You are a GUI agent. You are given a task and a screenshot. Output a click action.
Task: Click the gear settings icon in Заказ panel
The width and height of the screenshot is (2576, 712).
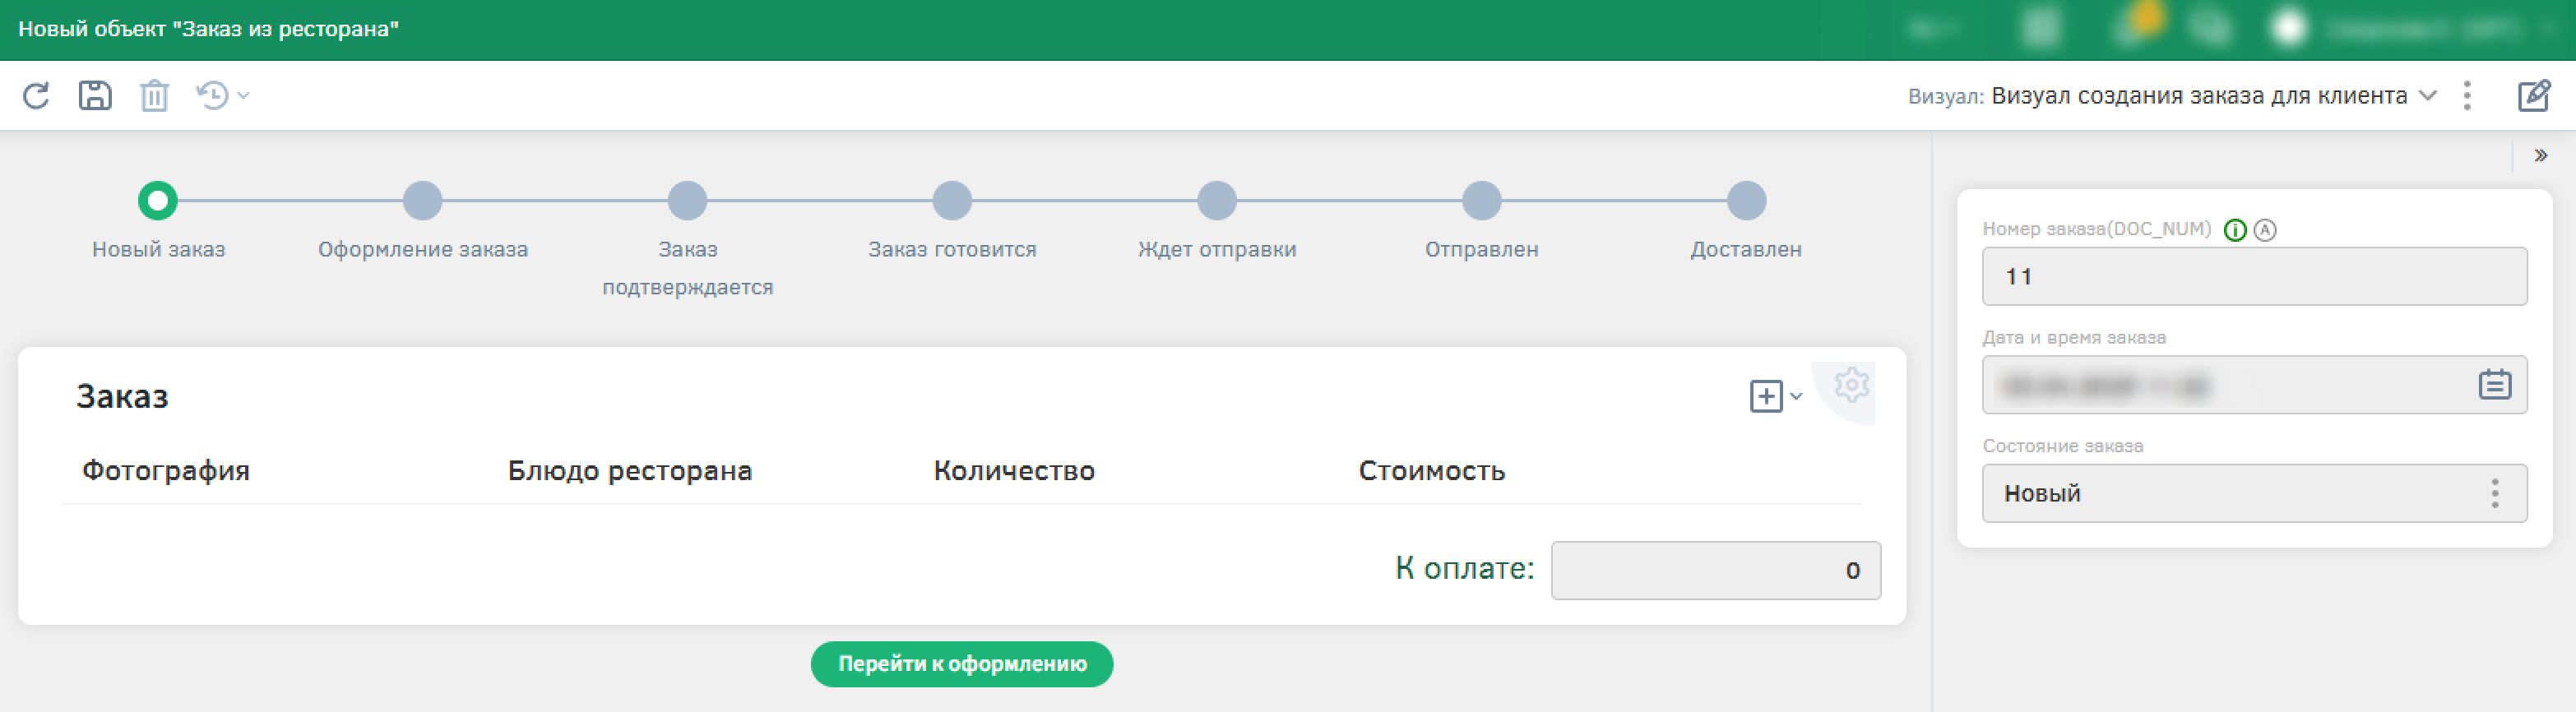pyautogui.click(x=1851, y=386)
